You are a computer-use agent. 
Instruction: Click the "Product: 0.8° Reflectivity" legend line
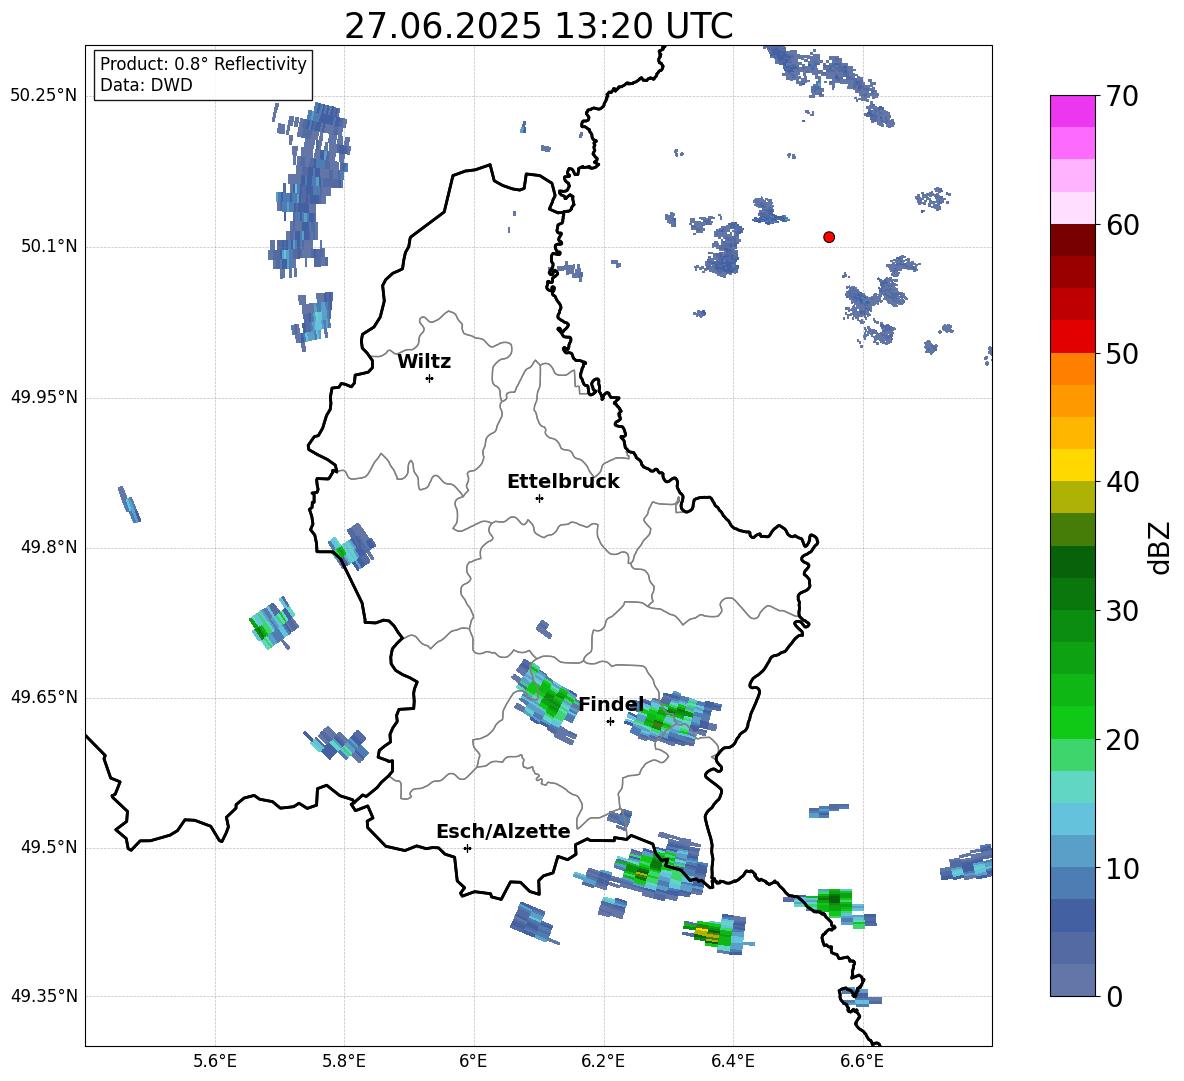[x=203, y=63]
